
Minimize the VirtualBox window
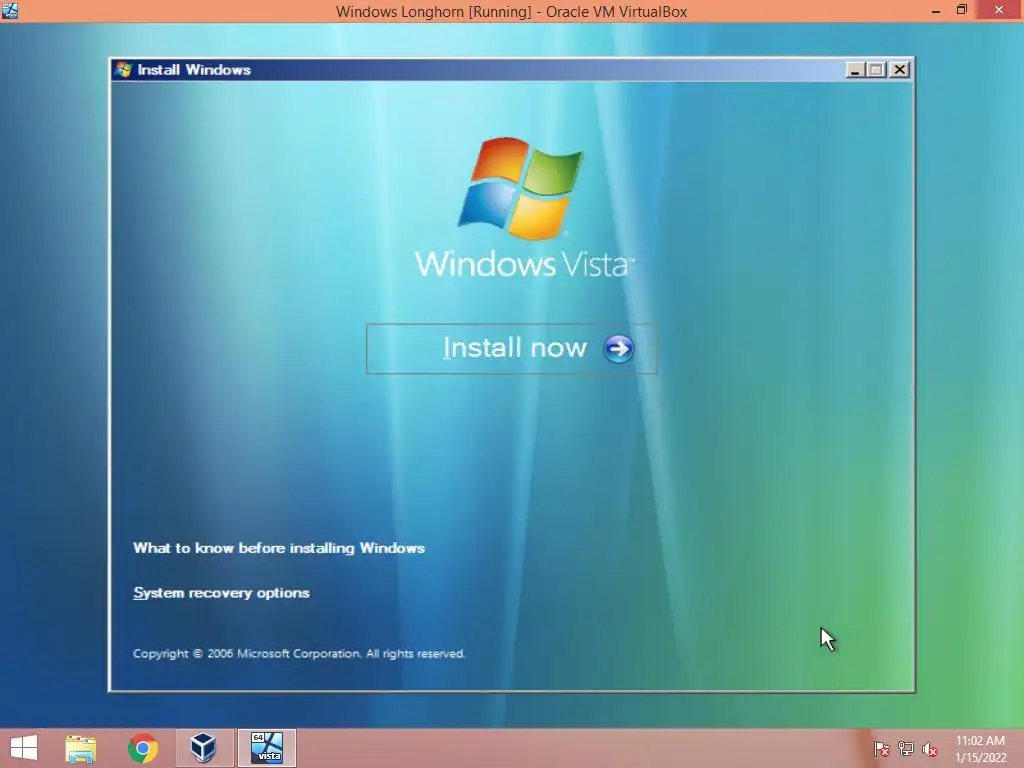pyautogui.click(x=936, y=10)
